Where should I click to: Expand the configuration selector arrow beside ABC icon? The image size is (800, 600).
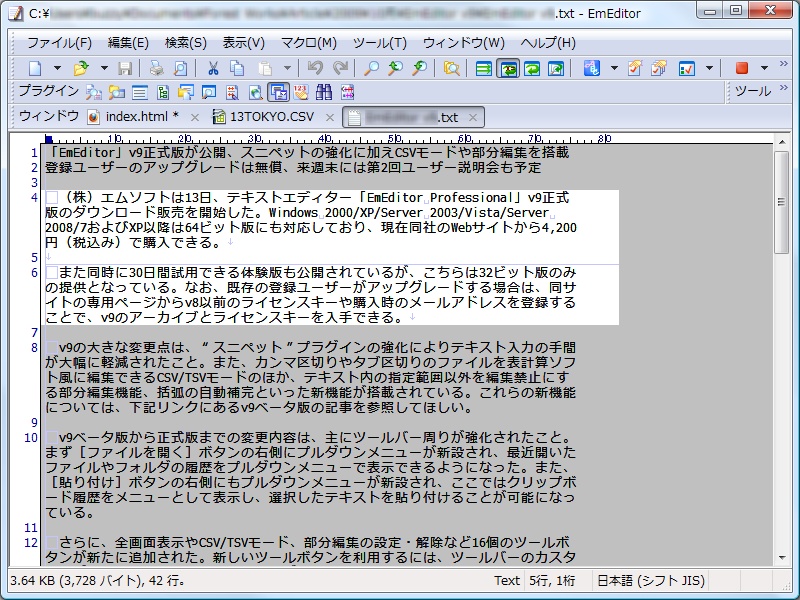pos(614,68)
